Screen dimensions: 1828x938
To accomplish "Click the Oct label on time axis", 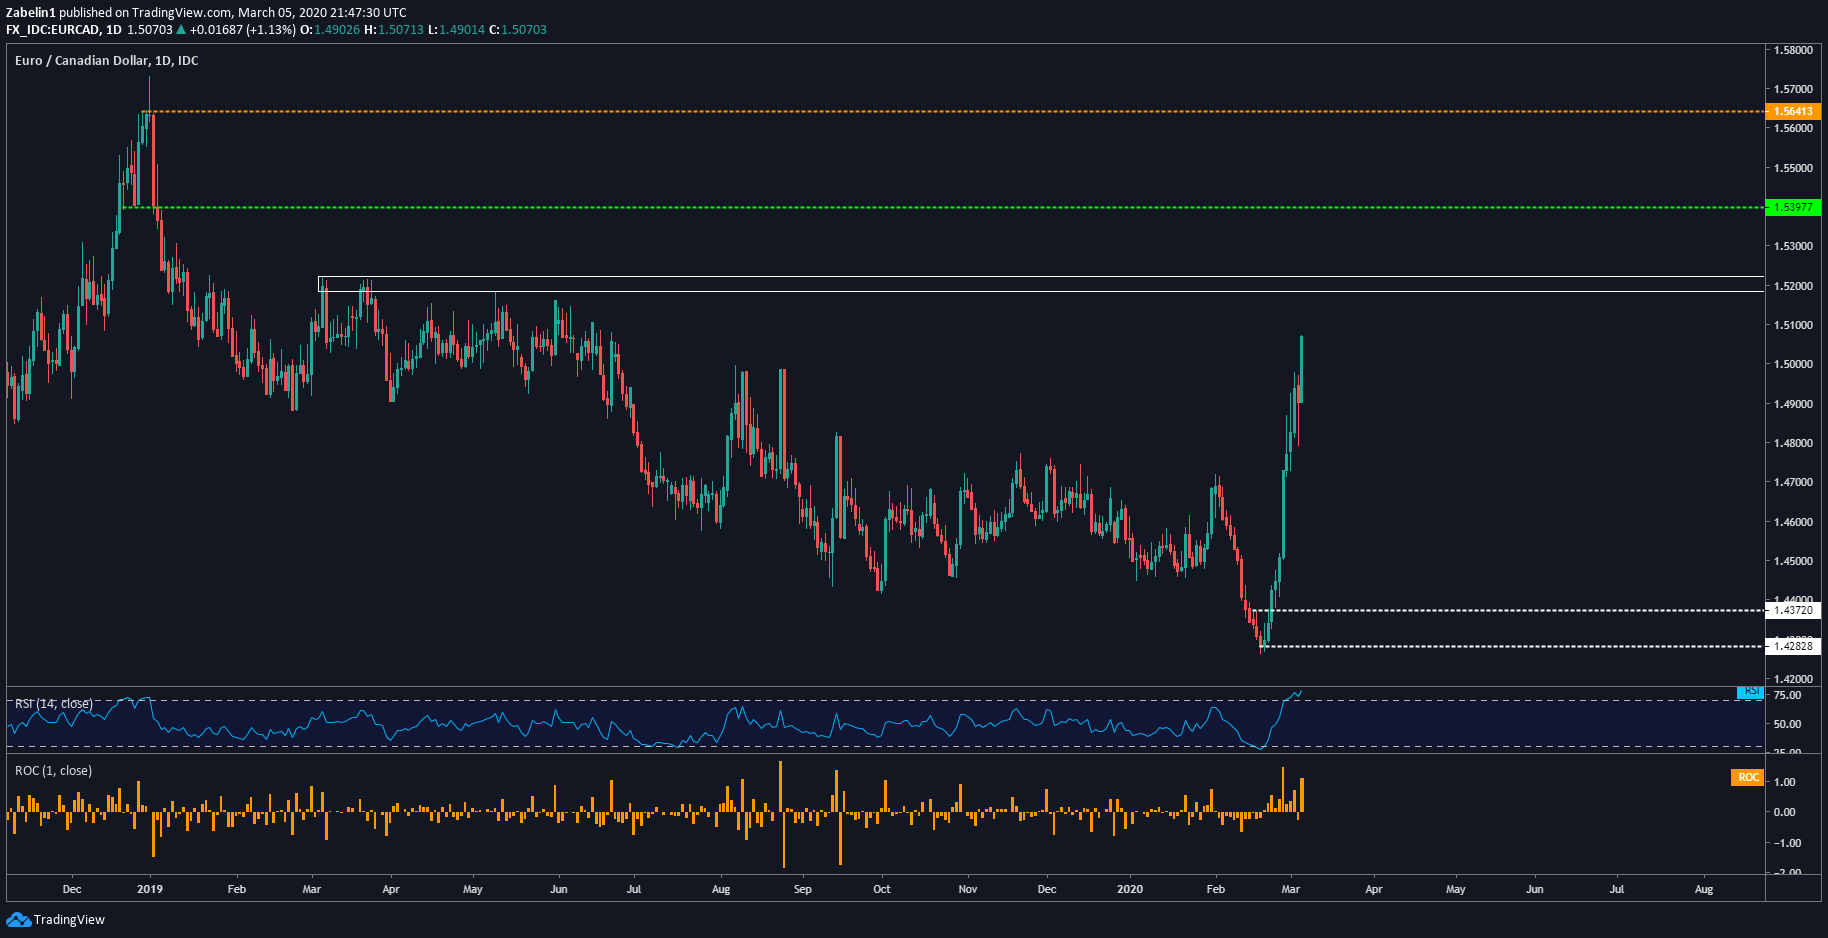I will (x=882, y=889).
